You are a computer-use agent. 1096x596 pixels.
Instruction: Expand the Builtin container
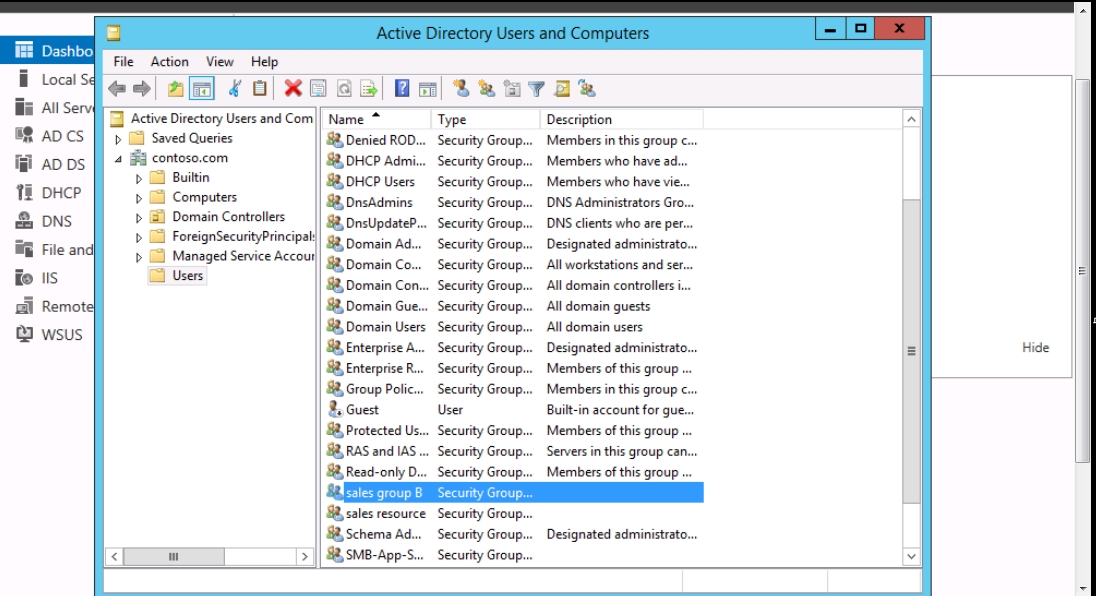tap(138, 178)
